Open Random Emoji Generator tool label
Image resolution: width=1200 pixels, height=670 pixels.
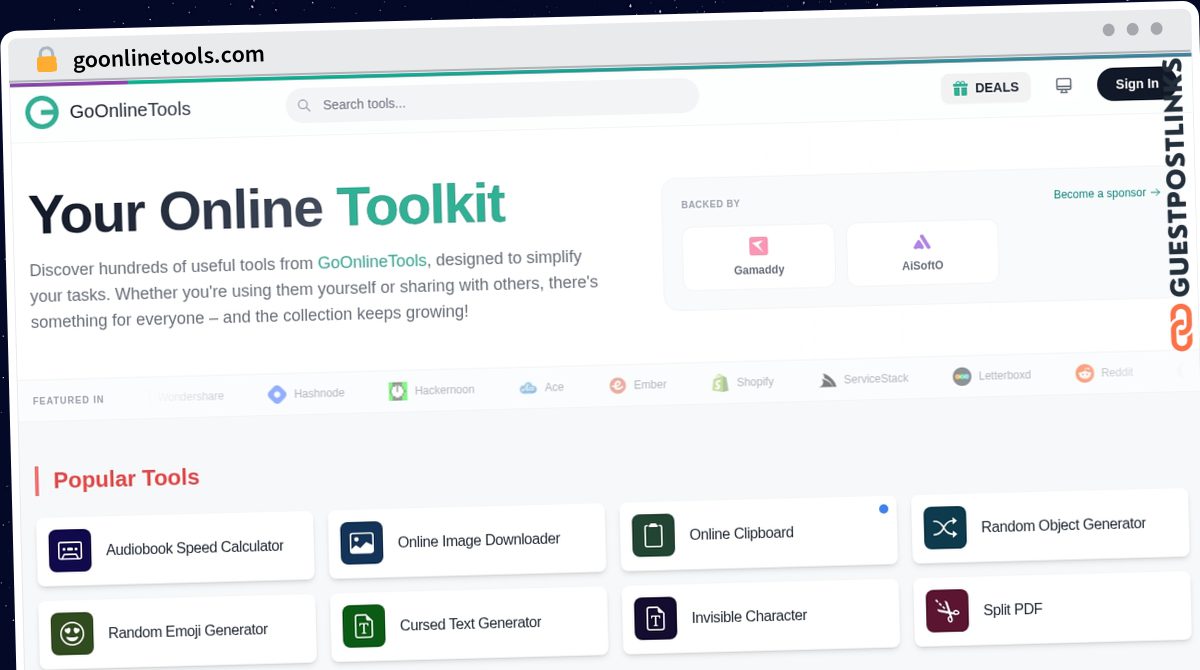click(x=188, y=631)
